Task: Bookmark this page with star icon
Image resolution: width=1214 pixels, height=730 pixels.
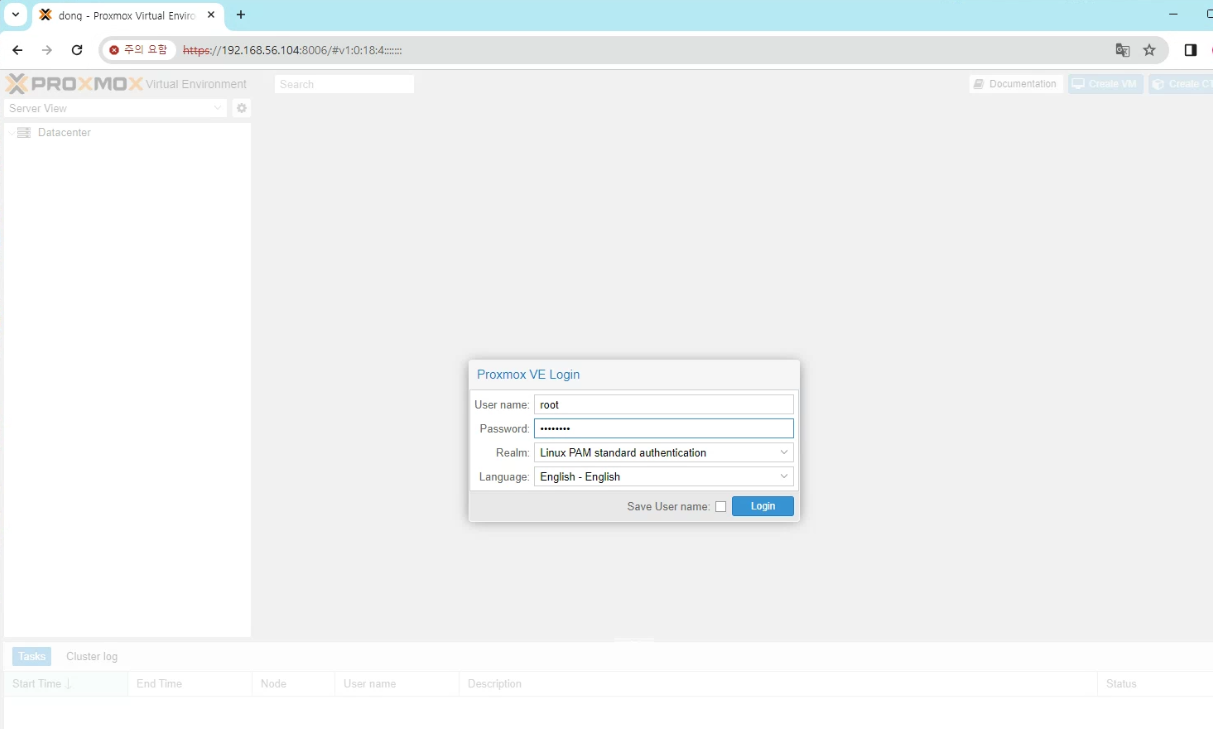Action: coord(1150,50)
